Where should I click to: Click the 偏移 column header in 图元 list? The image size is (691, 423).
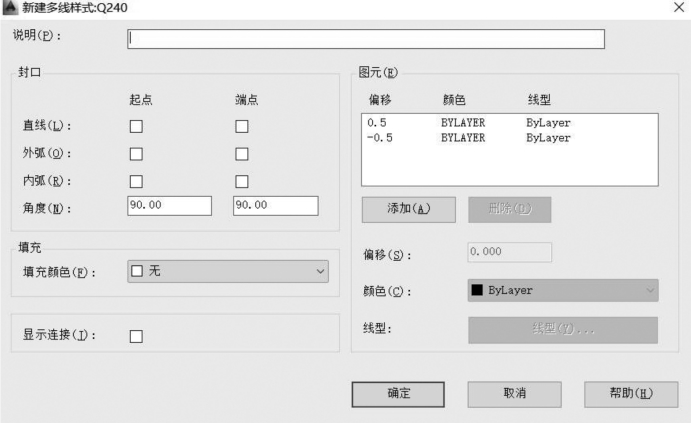point(380,100)
